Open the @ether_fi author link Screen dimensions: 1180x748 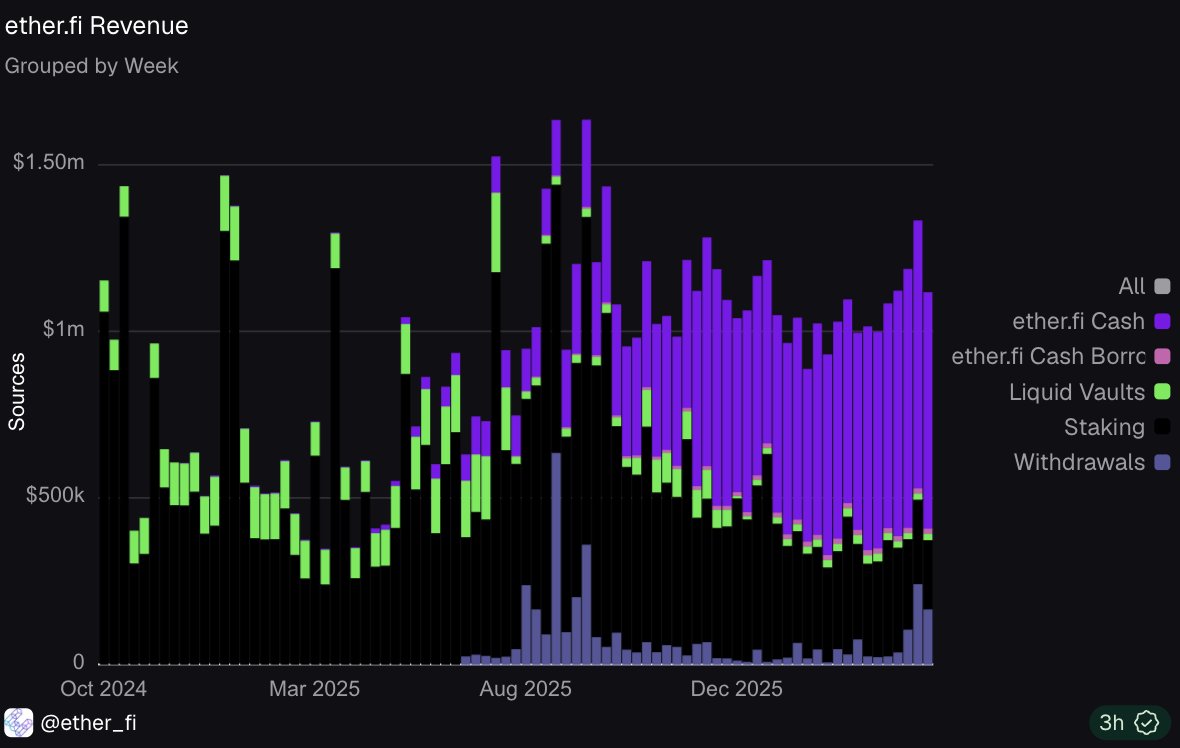pos(88,722)
